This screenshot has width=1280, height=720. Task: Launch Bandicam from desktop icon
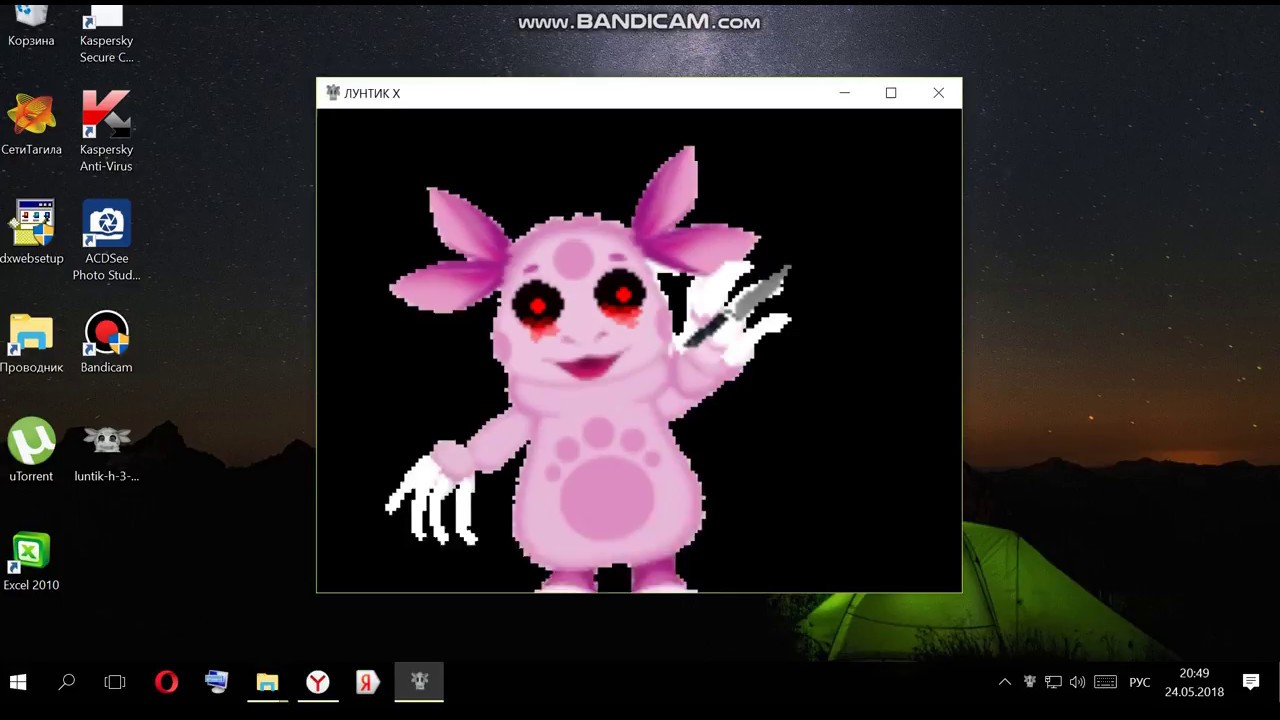coord(106,343)
